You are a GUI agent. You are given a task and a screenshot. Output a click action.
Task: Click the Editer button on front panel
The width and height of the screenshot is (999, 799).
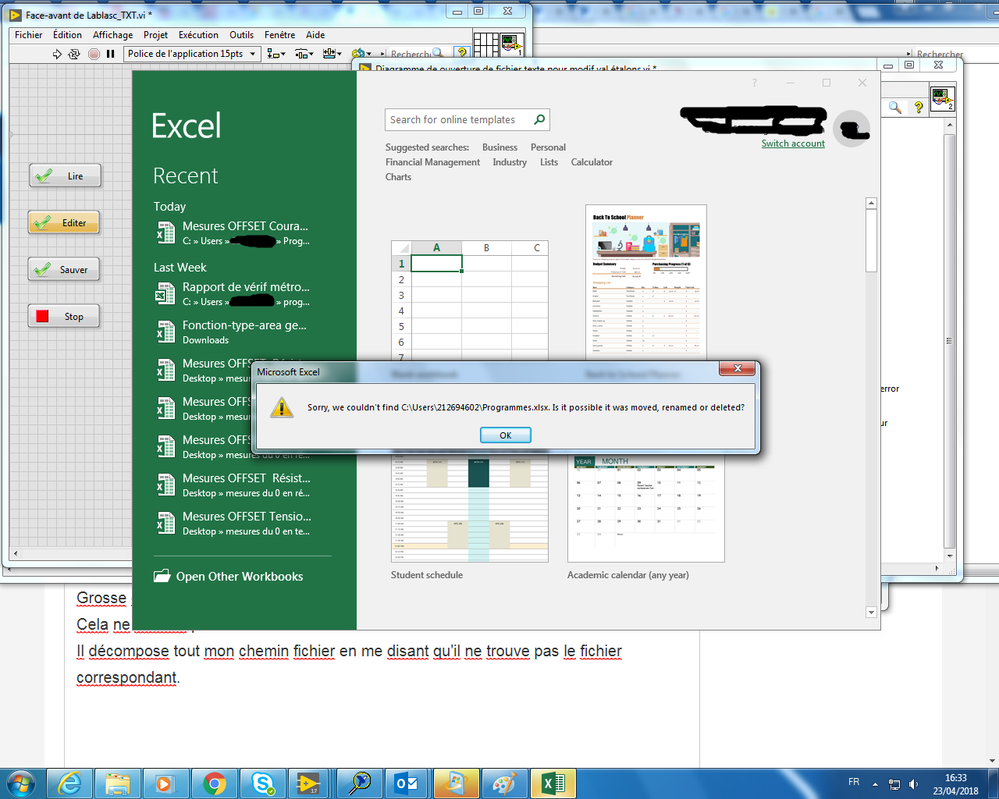coord(64,222)
